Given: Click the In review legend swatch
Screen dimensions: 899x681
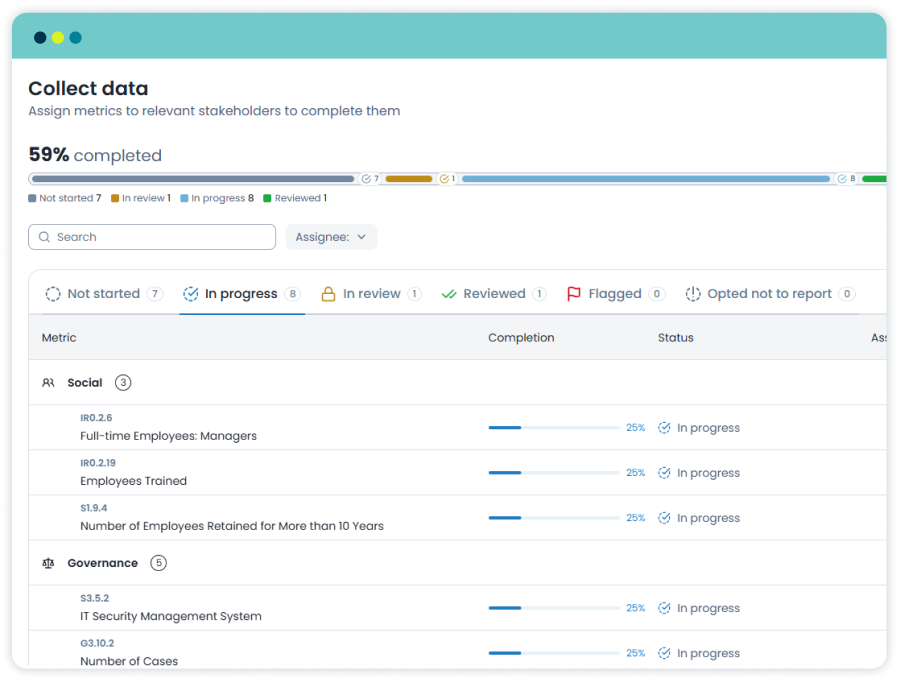Looking at the screenshot, I should [x=115, y=198].
